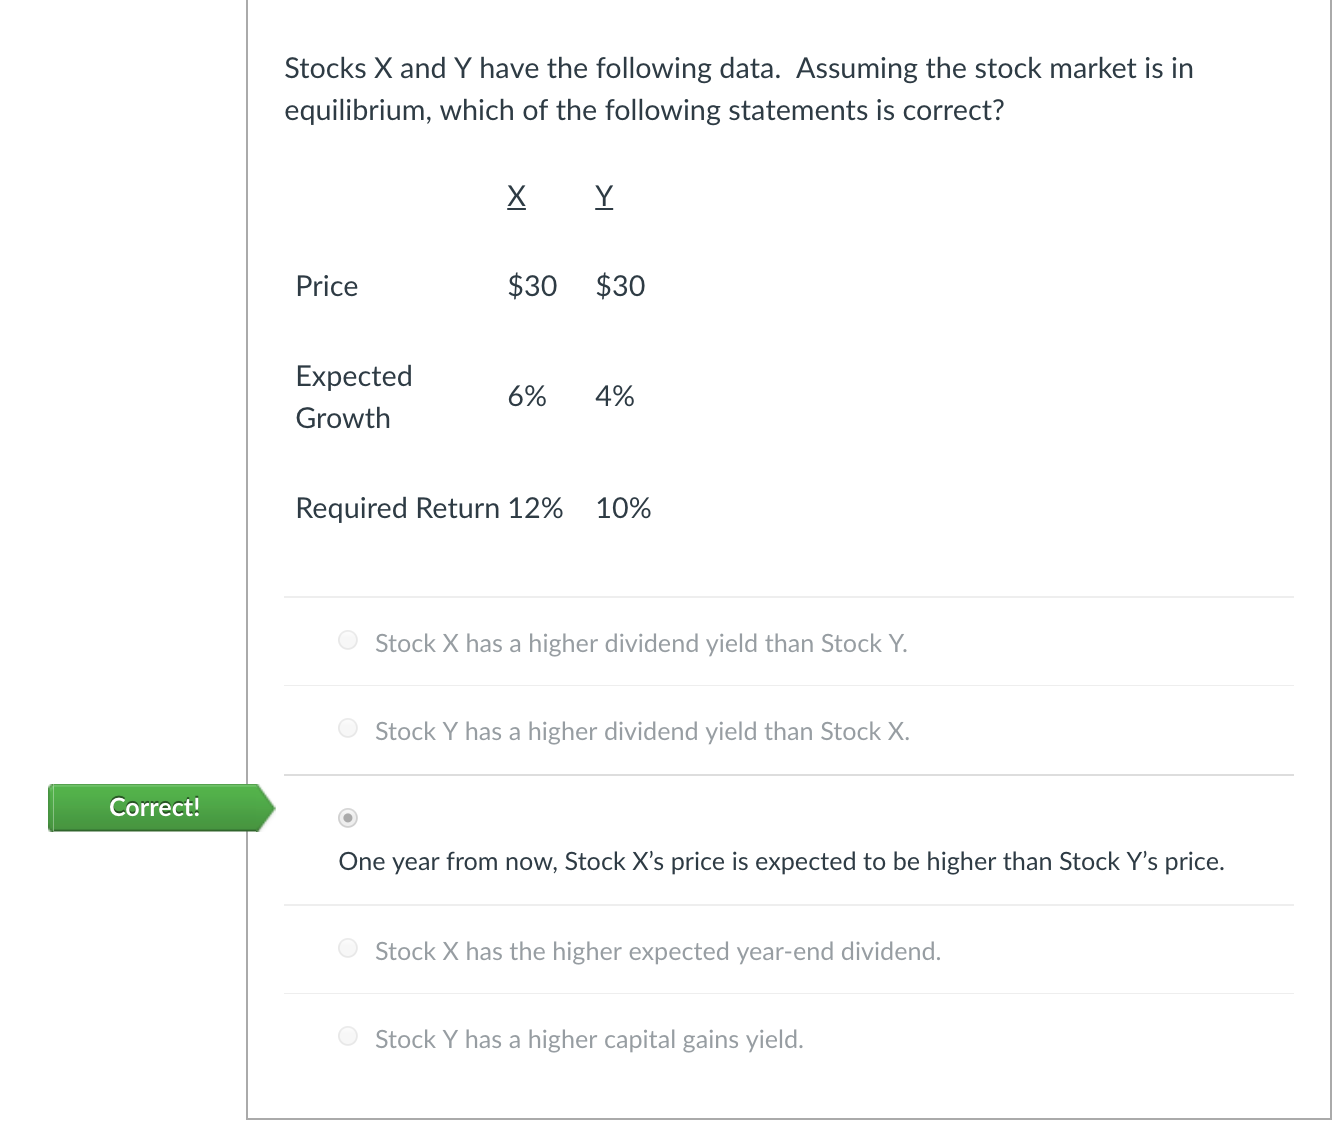
Task: Select the radio button for Stock X higher dividend yield
Action: click(348, 640)
